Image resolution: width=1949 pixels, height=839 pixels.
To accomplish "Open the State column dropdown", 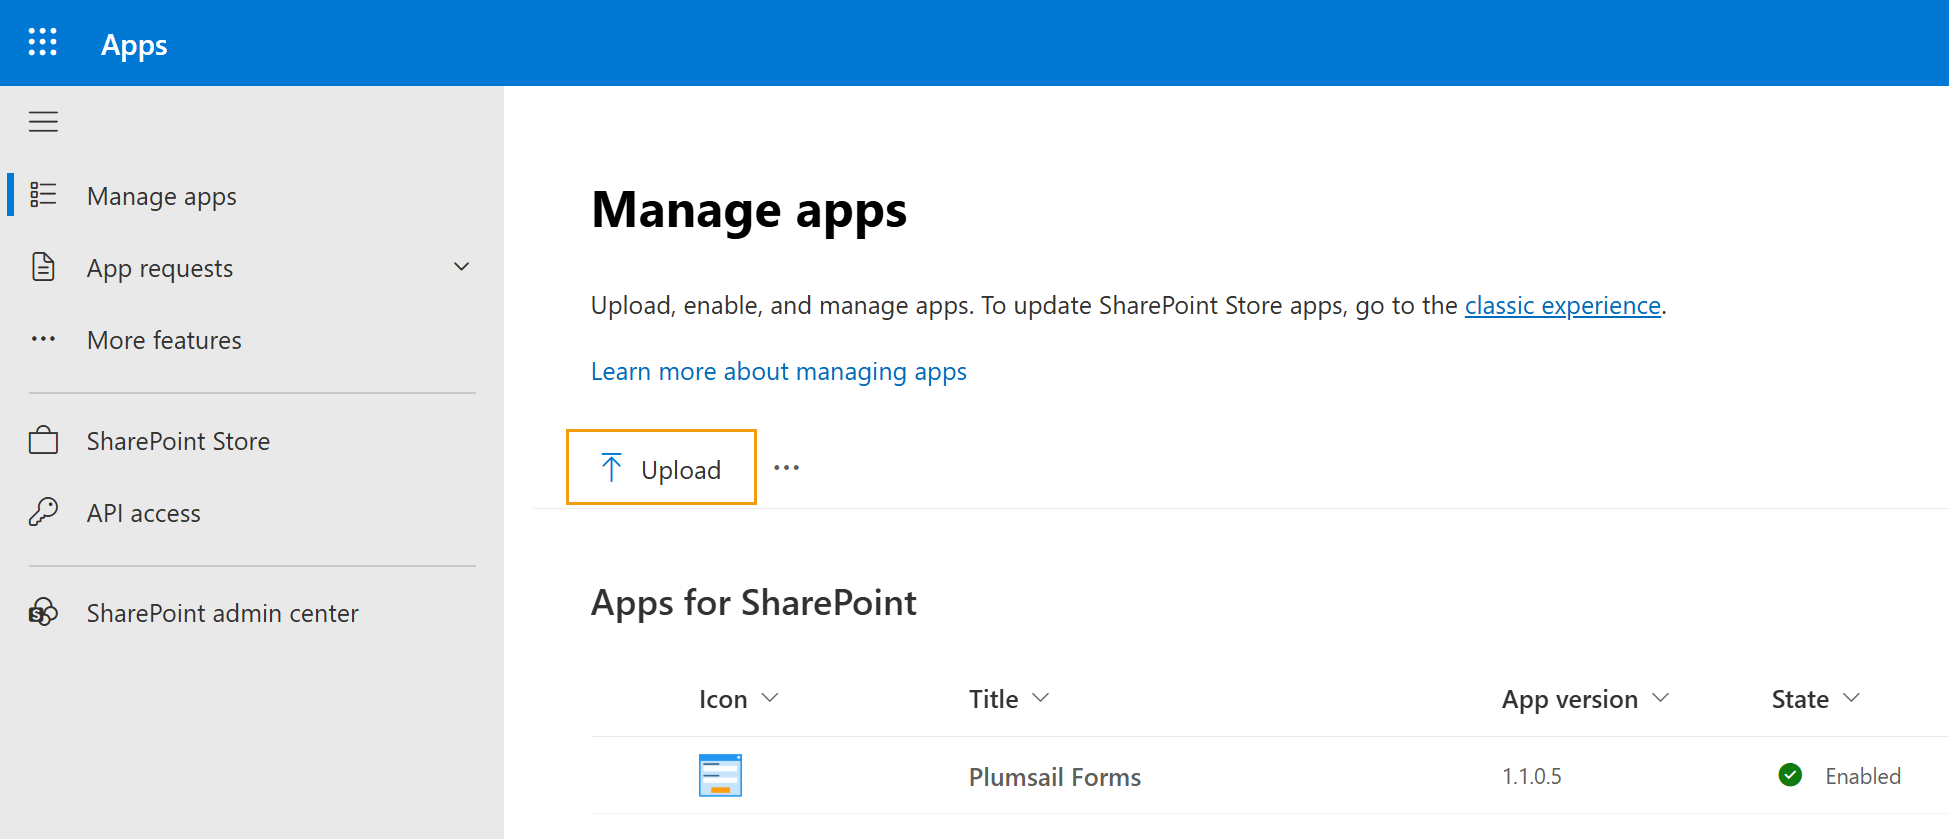I will click(1851, 698).
